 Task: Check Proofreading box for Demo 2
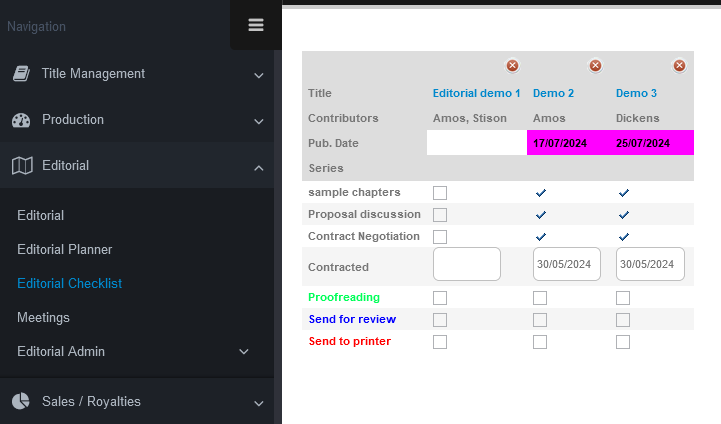click(x=540, y=298)
